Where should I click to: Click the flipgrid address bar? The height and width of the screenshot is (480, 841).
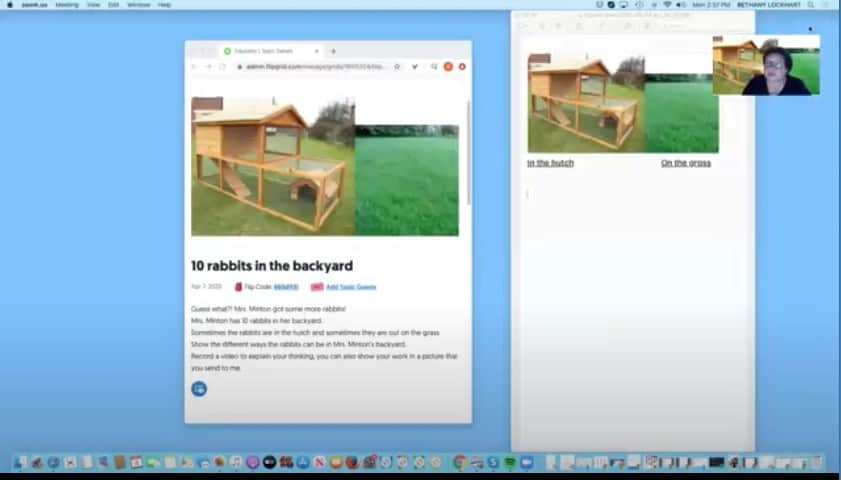(310, 67)
